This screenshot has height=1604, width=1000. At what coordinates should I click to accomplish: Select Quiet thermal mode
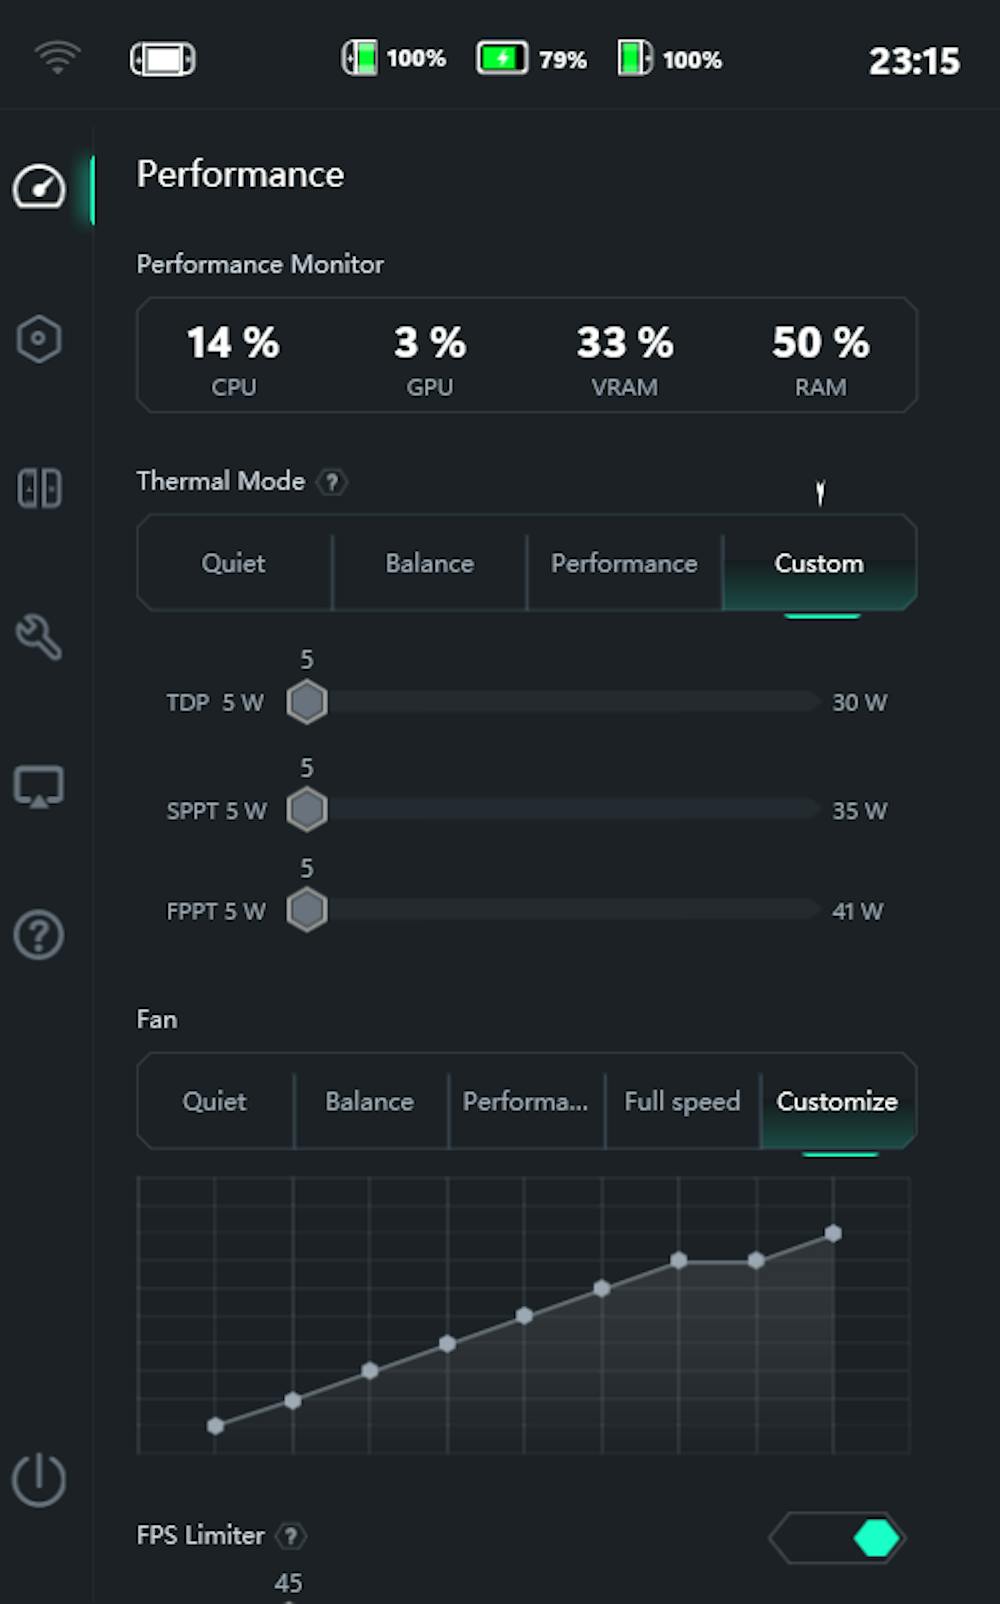coord(234,563)
